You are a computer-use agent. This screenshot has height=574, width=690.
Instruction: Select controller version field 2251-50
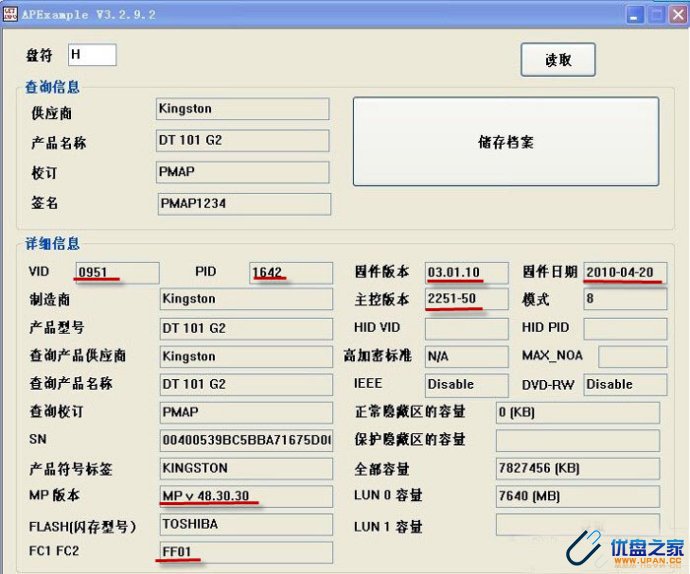click(467, 299)
